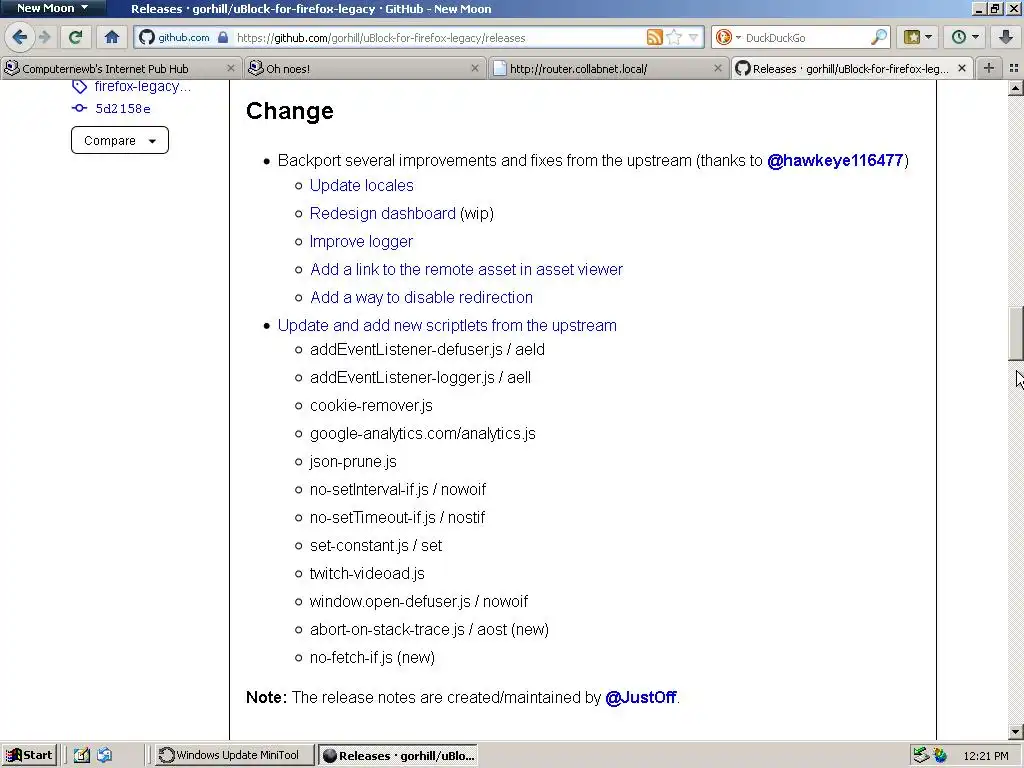1024x768 pixels.
Task: Open the New Moon application menu
Action: pos(52,8)
